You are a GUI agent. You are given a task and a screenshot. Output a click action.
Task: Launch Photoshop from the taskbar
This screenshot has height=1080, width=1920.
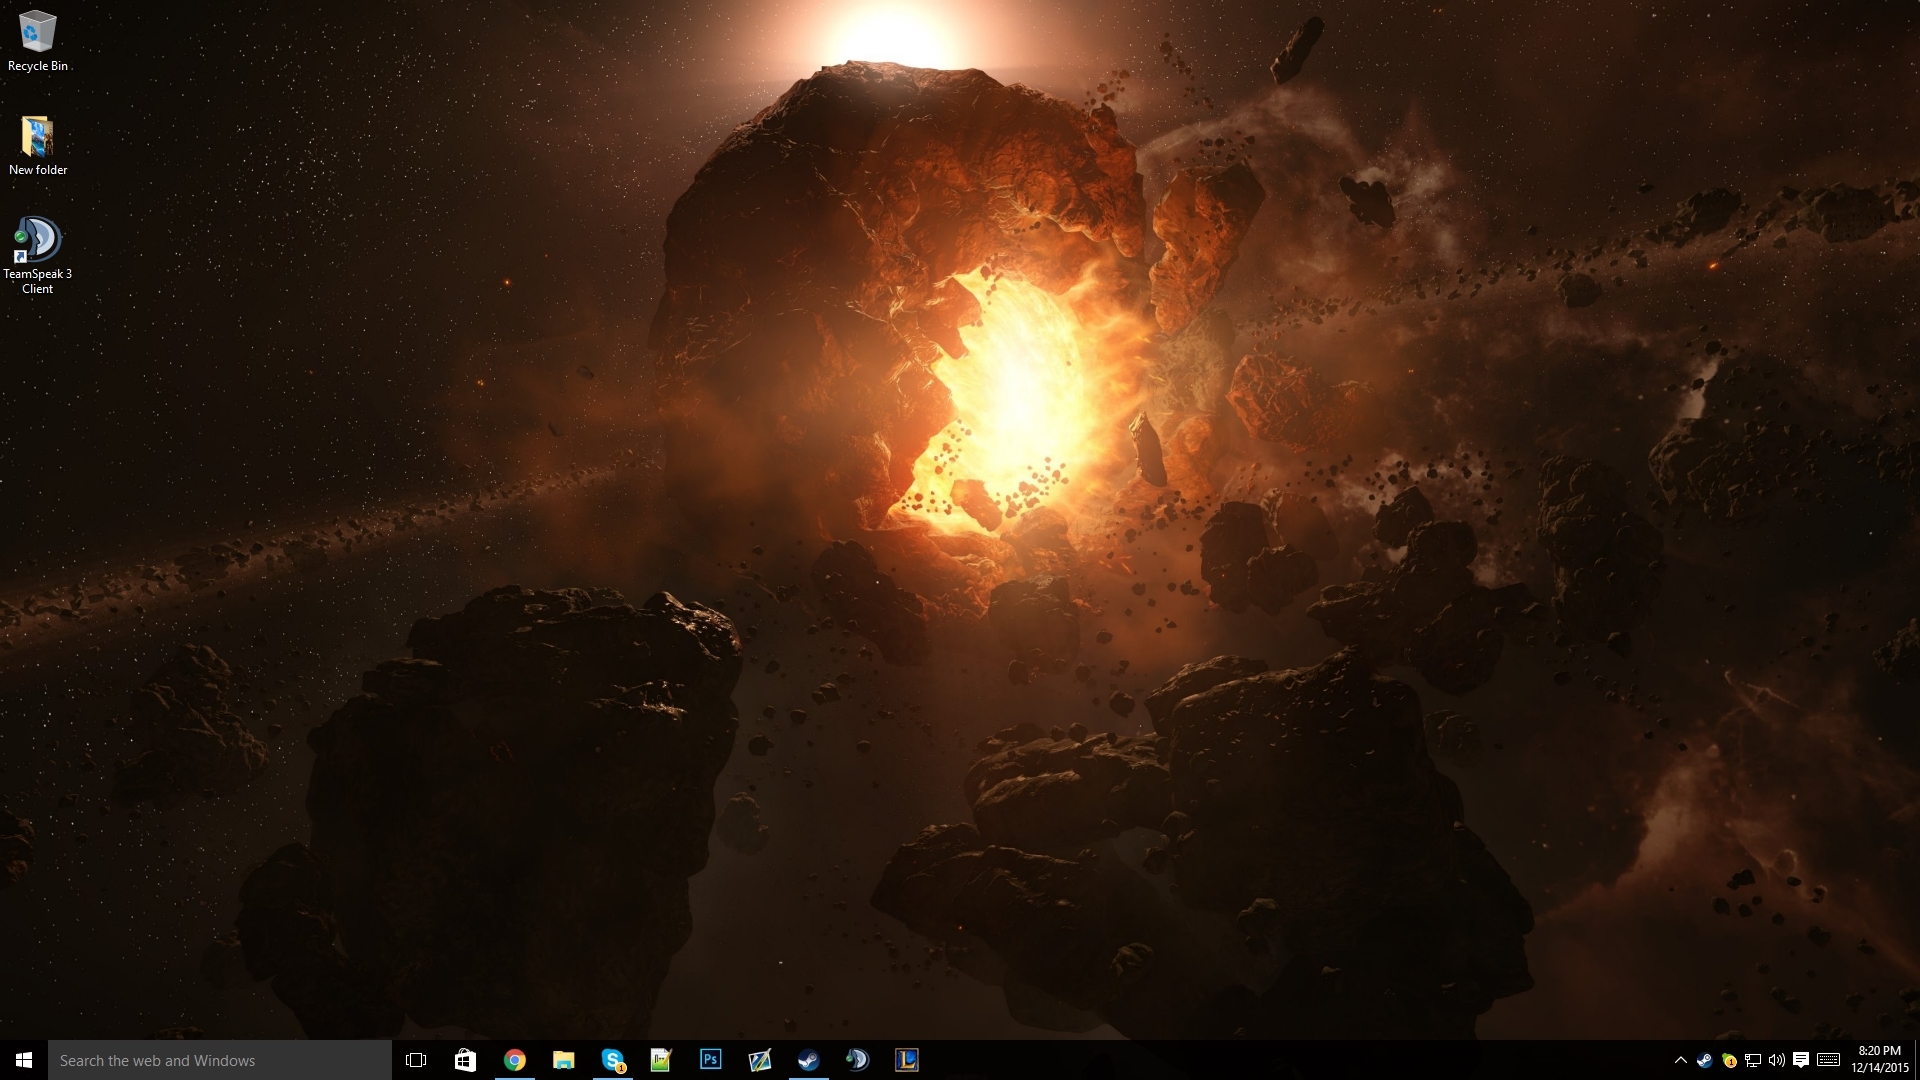pos(710,1060)
